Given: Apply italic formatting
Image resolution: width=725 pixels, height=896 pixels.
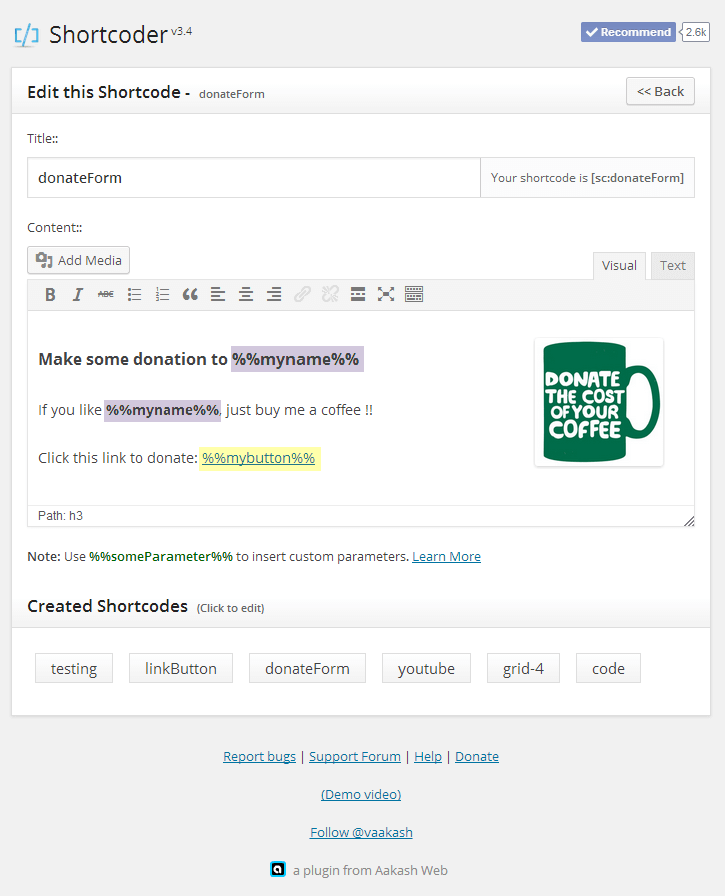Looking at the screenshot, I should click(x=77, y=294).
